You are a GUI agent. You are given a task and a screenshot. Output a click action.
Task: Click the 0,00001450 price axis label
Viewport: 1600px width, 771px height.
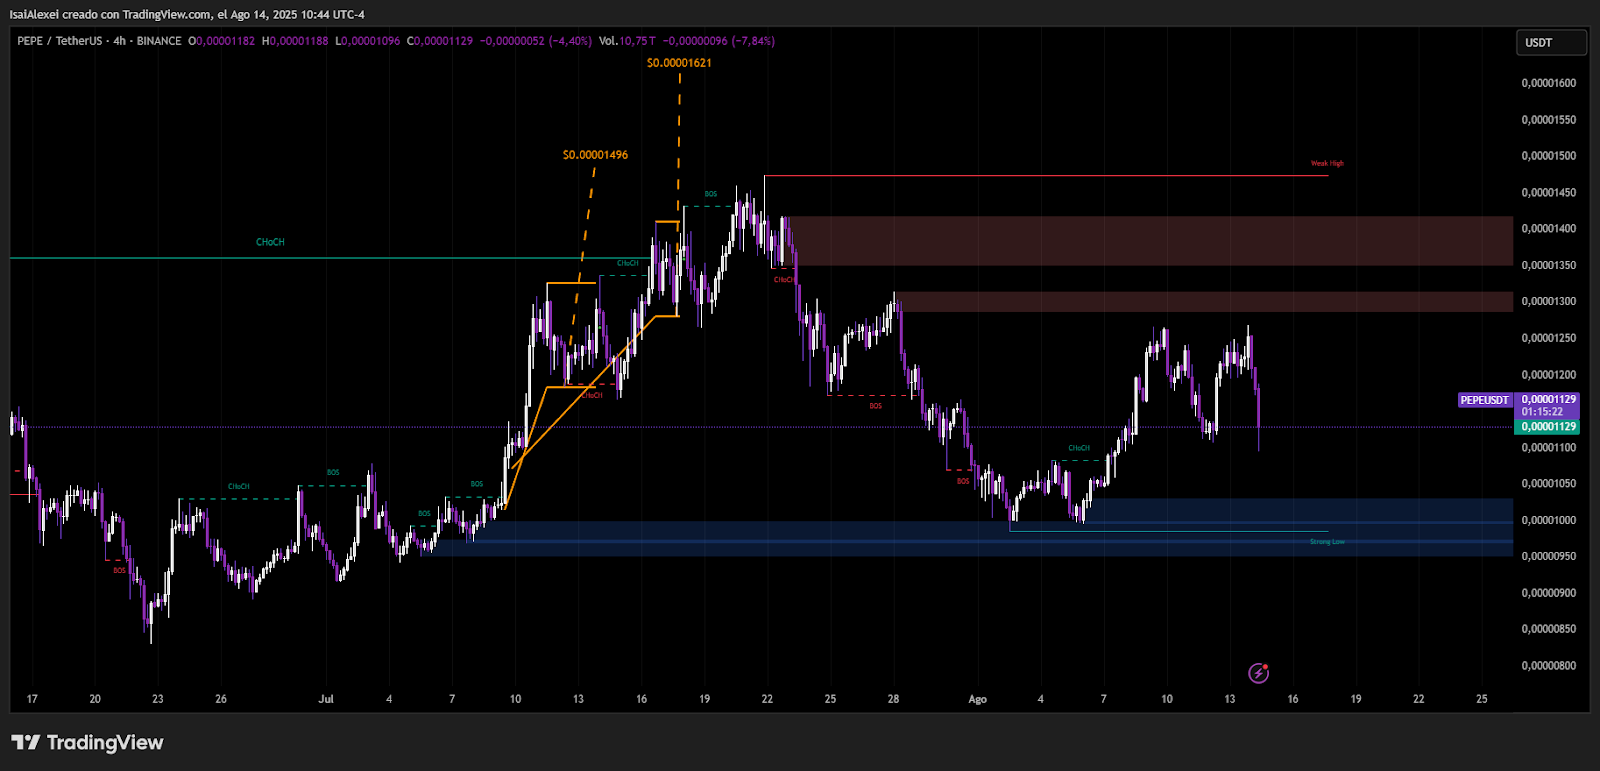click(1549, 192)
